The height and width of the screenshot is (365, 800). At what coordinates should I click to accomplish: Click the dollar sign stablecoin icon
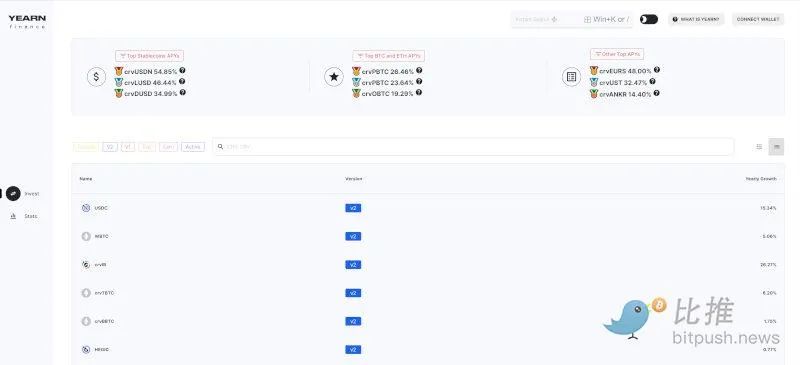click(x=96, y=77)
